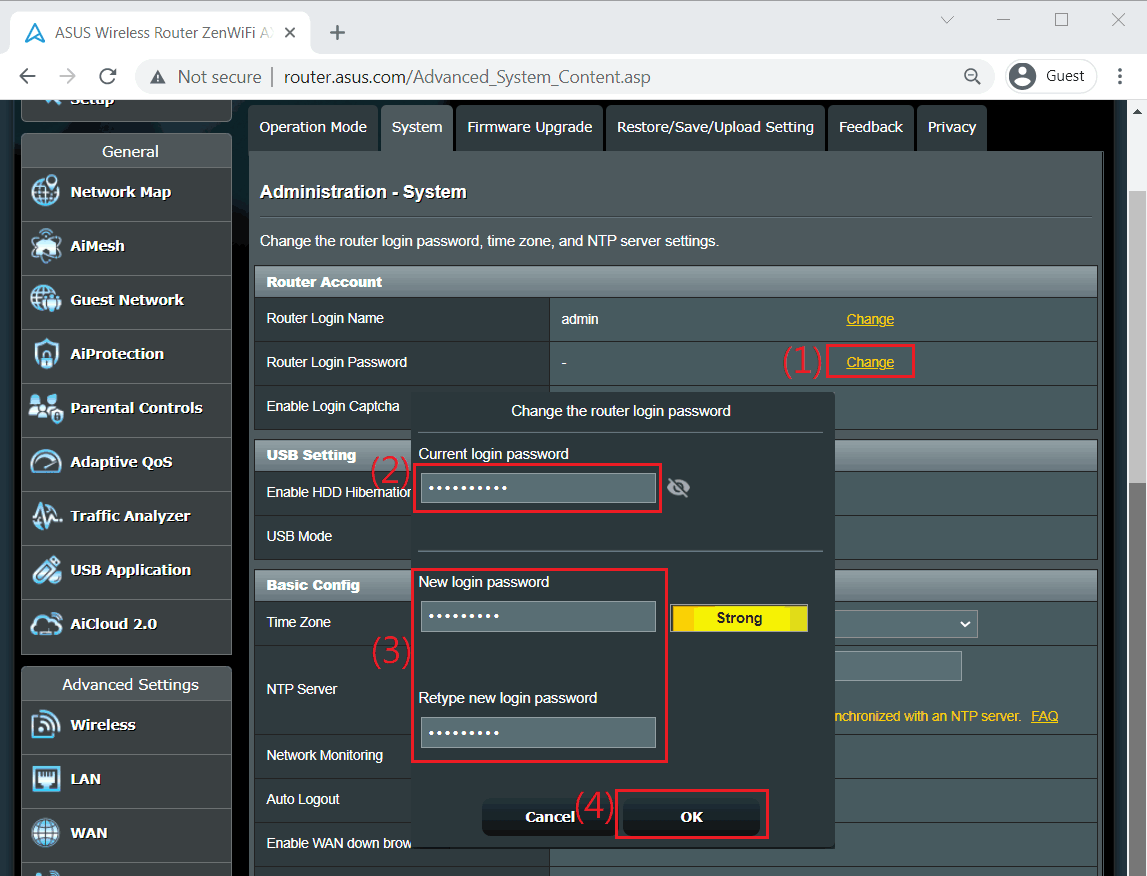Open the Restore/Save/Upload Setting tab
The width and height of the screenshot is (1147, 876).
coord(715,128)
